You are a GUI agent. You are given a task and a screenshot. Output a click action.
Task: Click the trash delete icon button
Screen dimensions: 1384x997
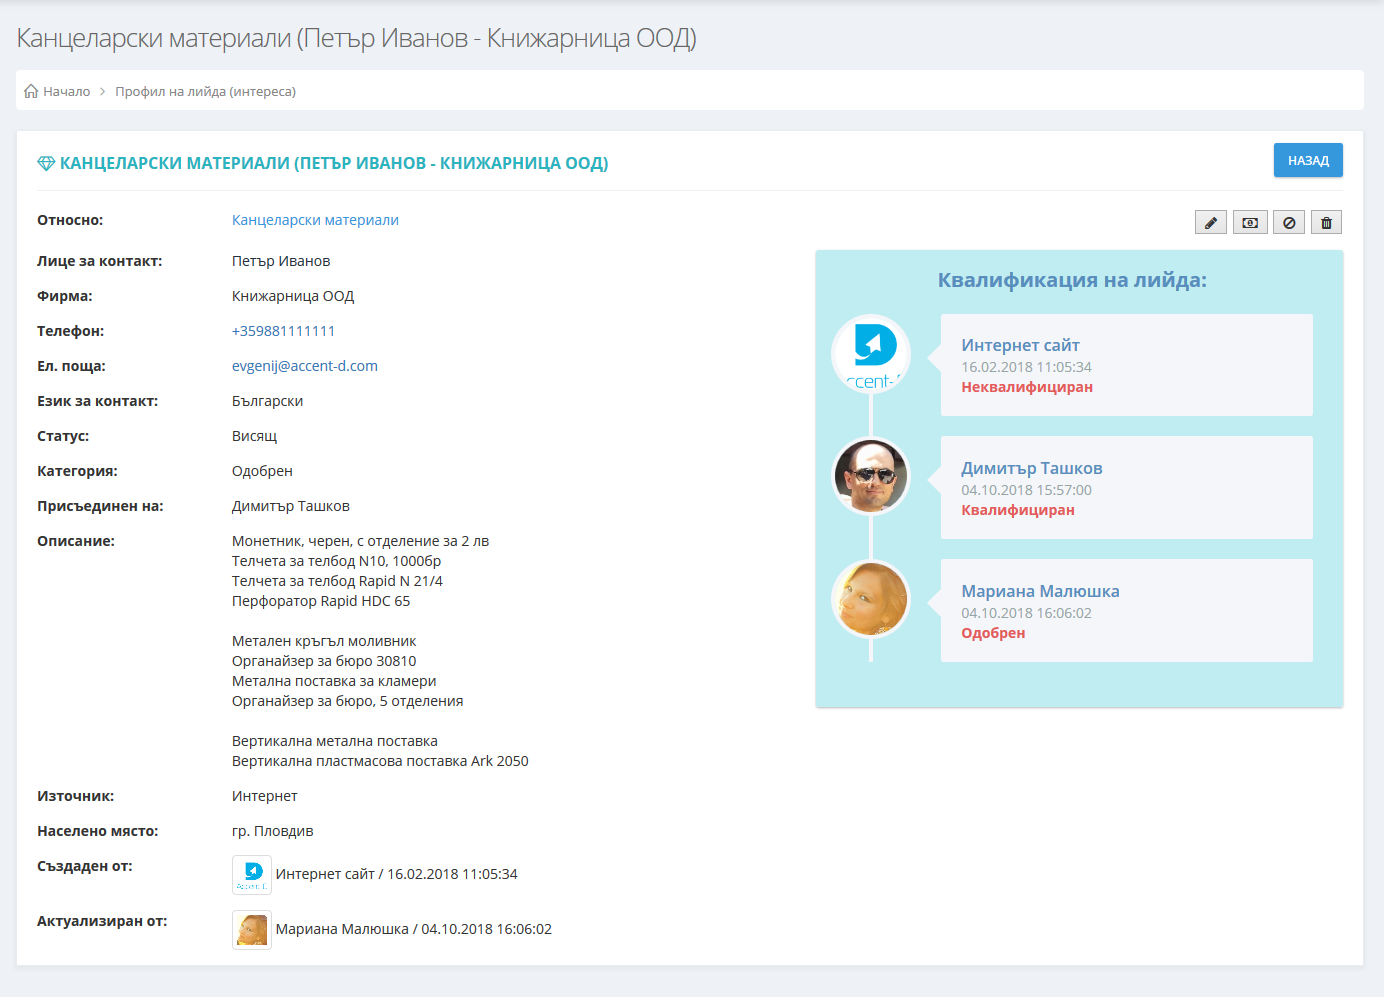(x=1326, y=222)
